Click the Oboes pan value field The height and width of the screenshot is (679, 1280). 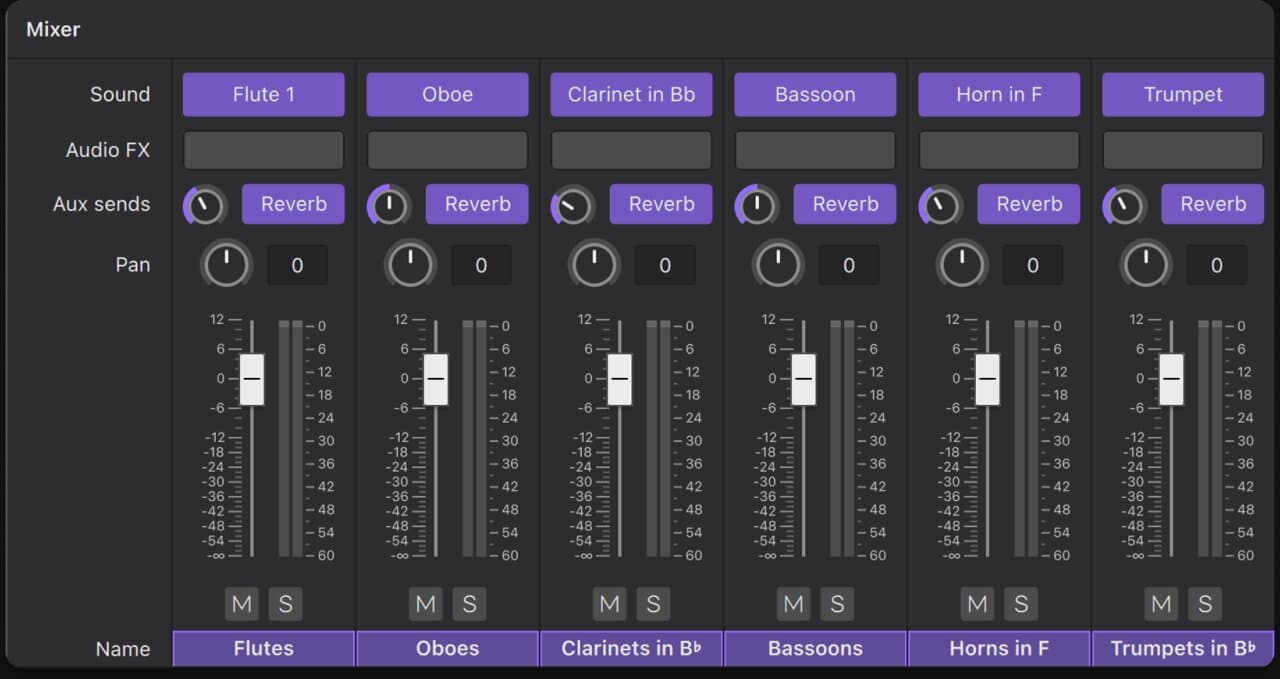(x=481, y=265)
